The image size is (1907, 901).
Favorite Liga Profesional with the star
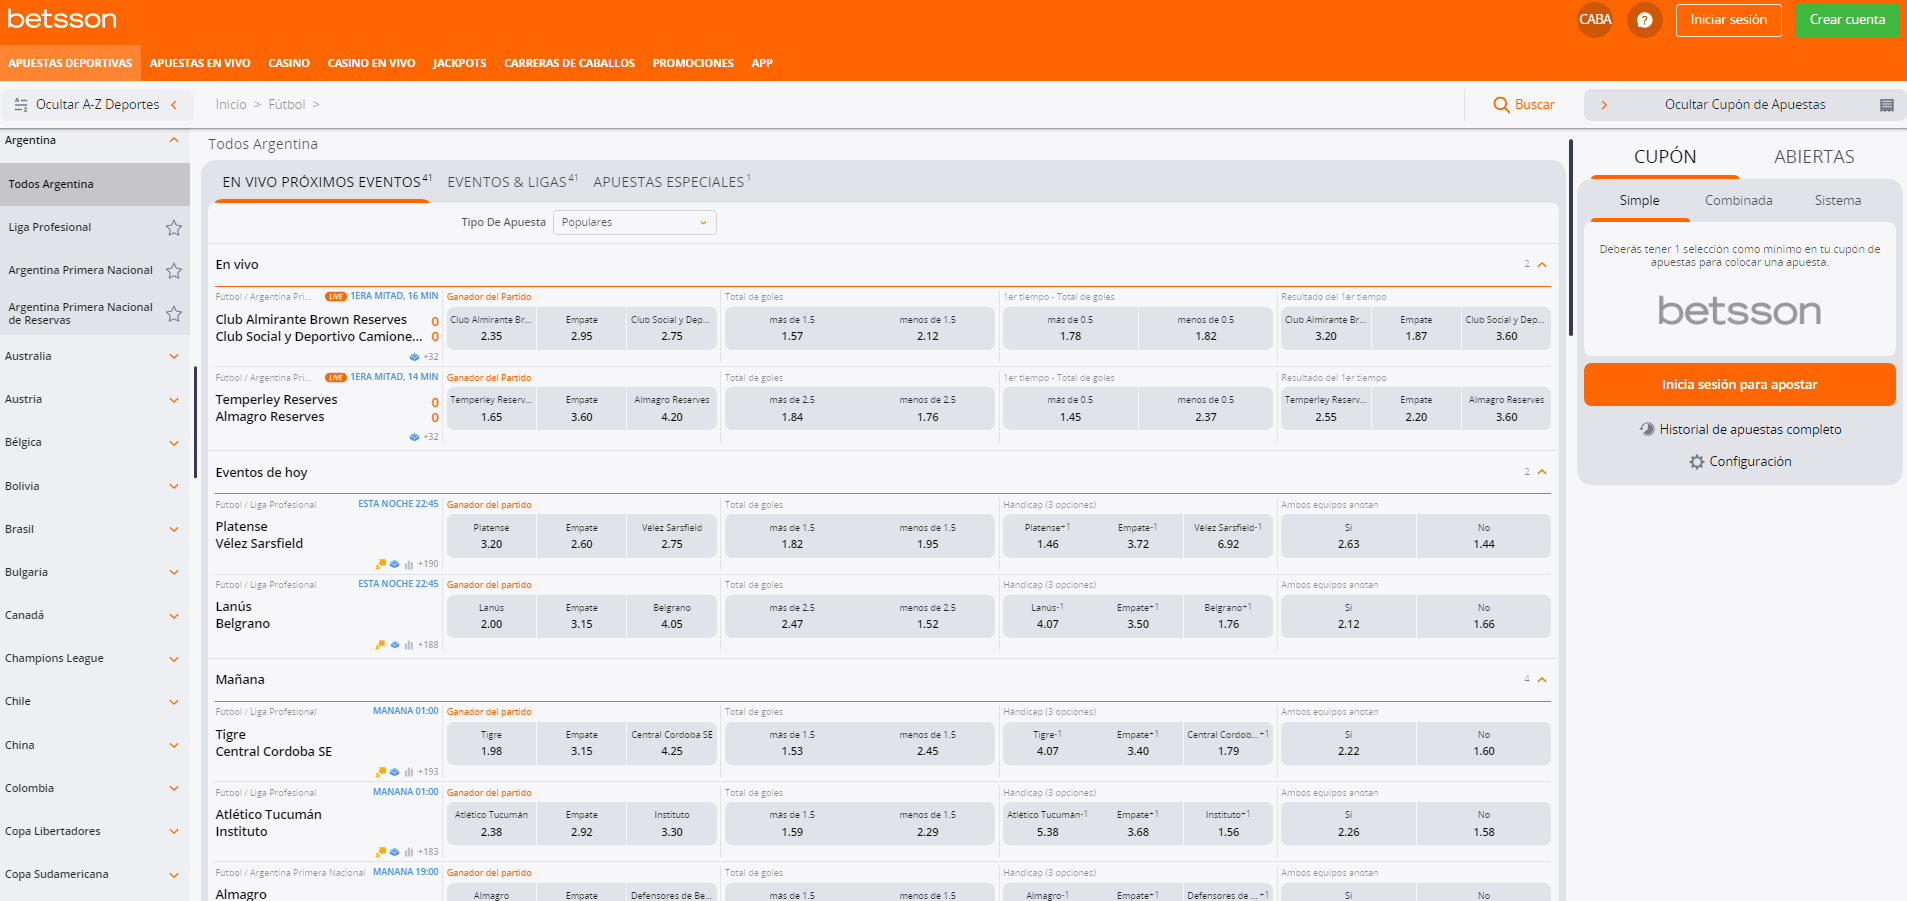pyautogui.click(x=174, y=228)
